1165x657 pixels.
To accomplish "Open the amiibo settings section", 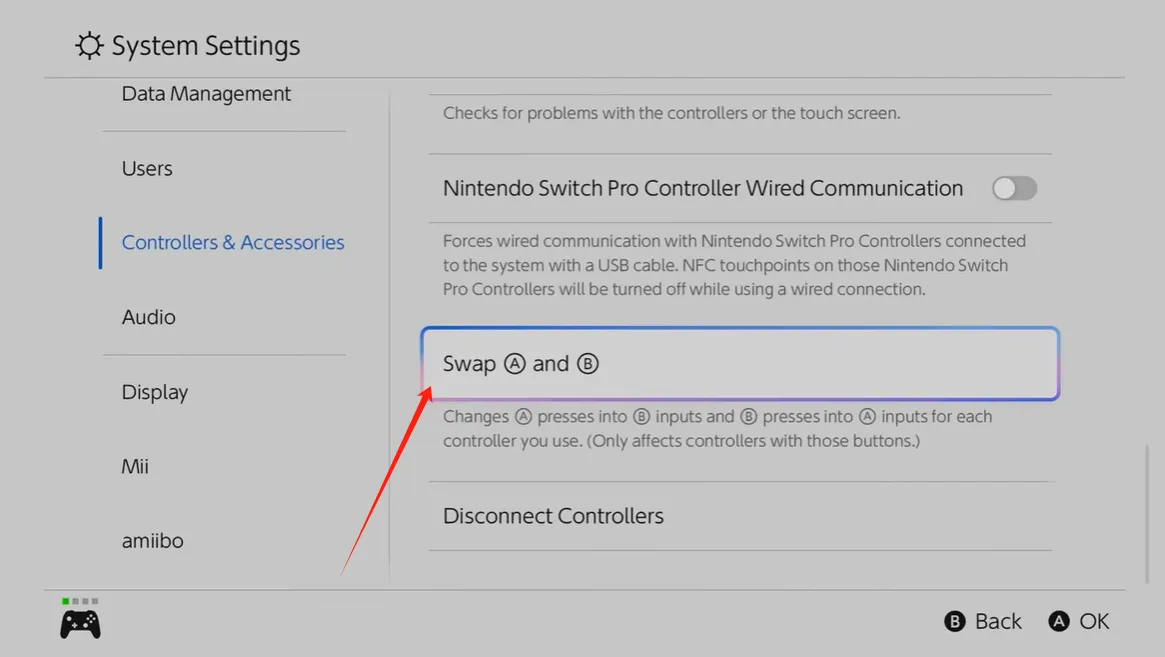I will click(153, 541).
